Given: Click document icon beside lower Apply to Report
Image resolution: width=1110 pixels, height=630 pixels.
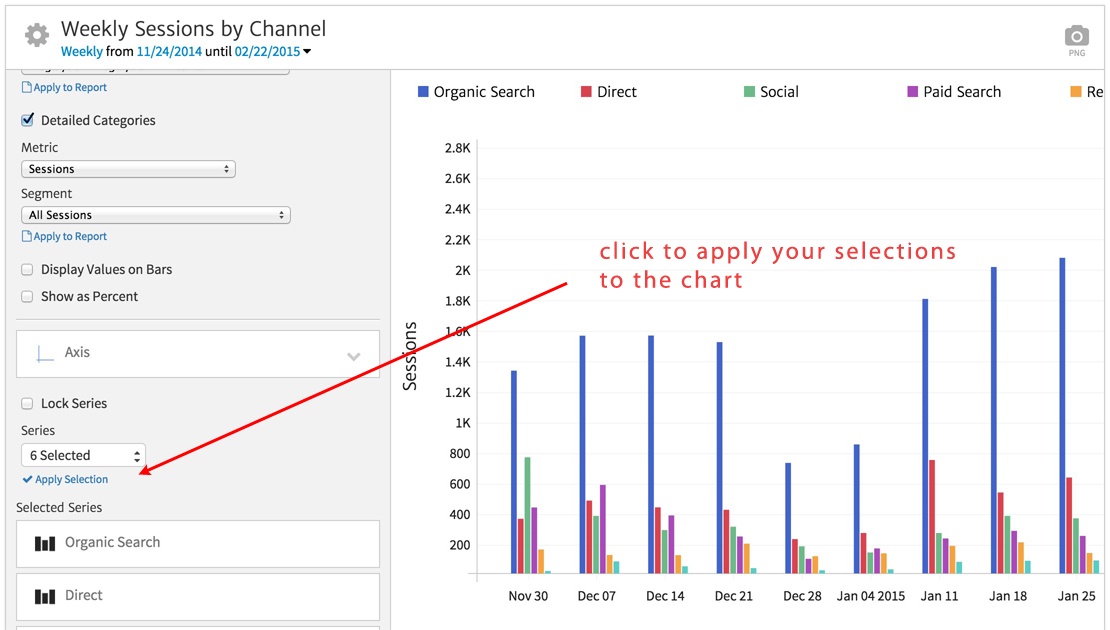Looking at the screenshot, I should click(x=27, y=237).
